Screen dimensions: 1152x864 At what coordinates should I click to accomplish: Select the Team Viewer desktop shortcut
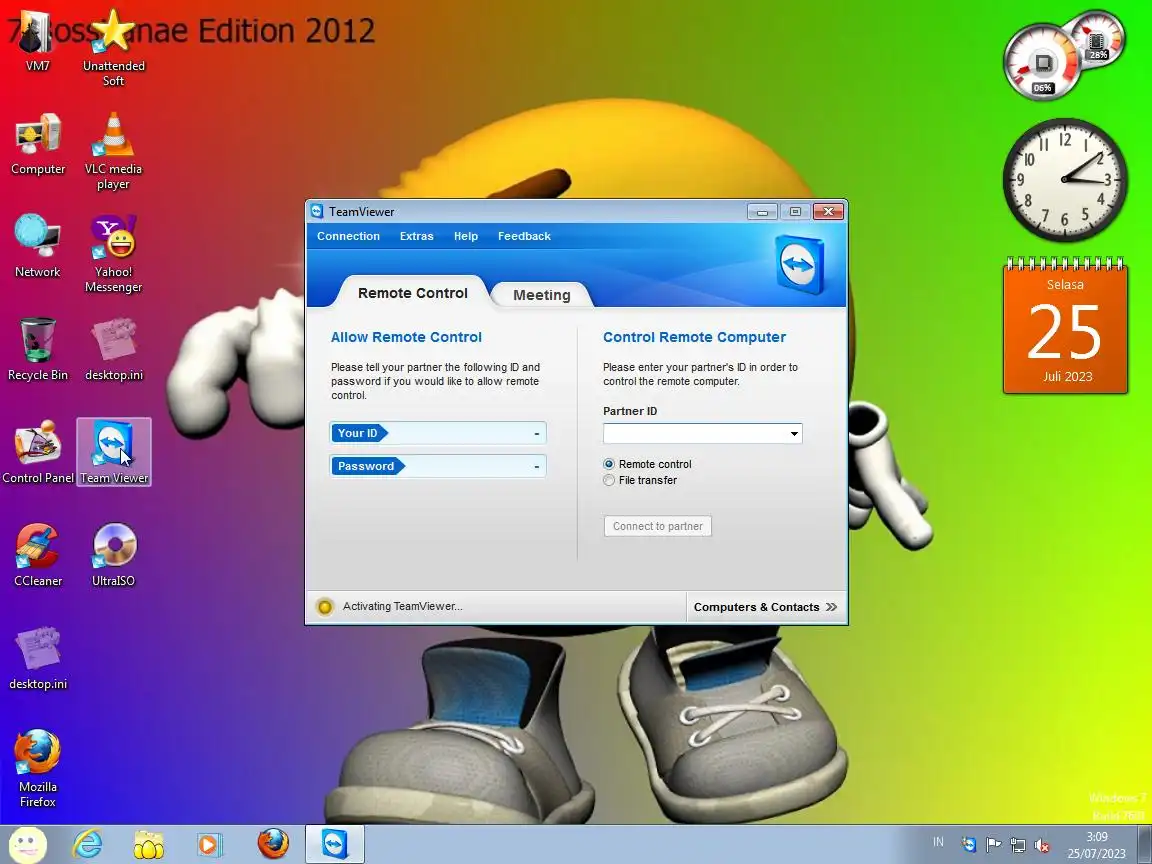(x=114, y=452)
